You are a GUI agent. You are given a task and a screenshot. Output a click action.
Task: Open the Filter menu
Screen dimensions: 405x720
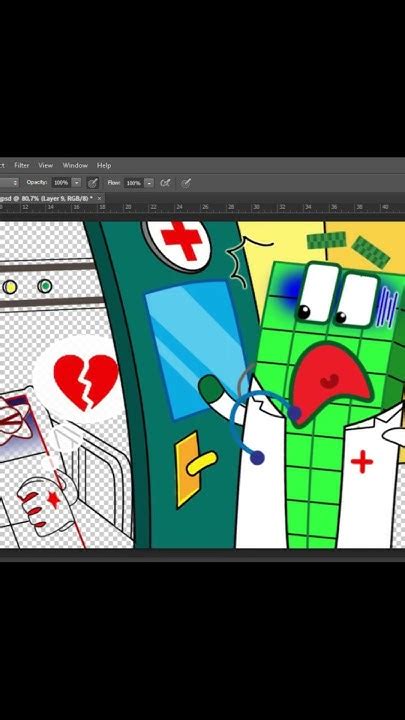tap(22, 165)
